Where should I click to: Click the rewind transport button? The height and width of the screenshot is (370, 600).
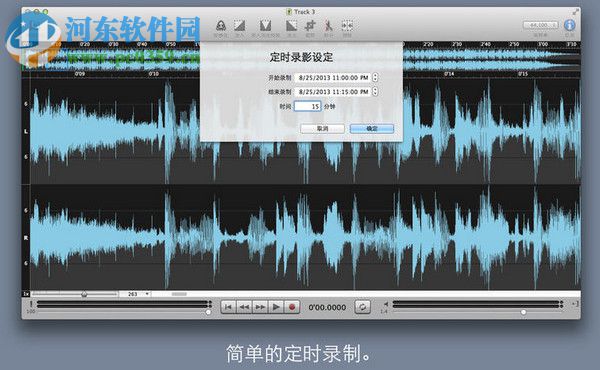pos(244,307)
